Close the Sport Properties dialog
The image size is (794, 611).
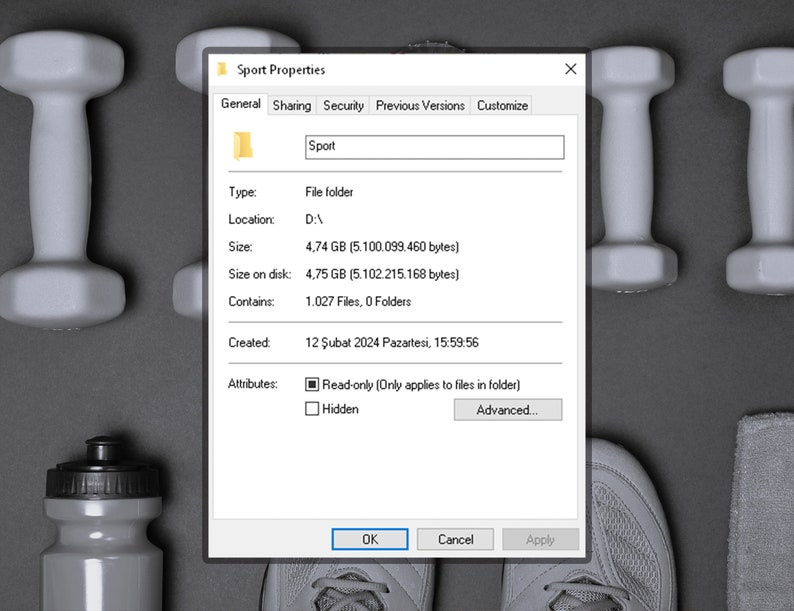(571, 69)
